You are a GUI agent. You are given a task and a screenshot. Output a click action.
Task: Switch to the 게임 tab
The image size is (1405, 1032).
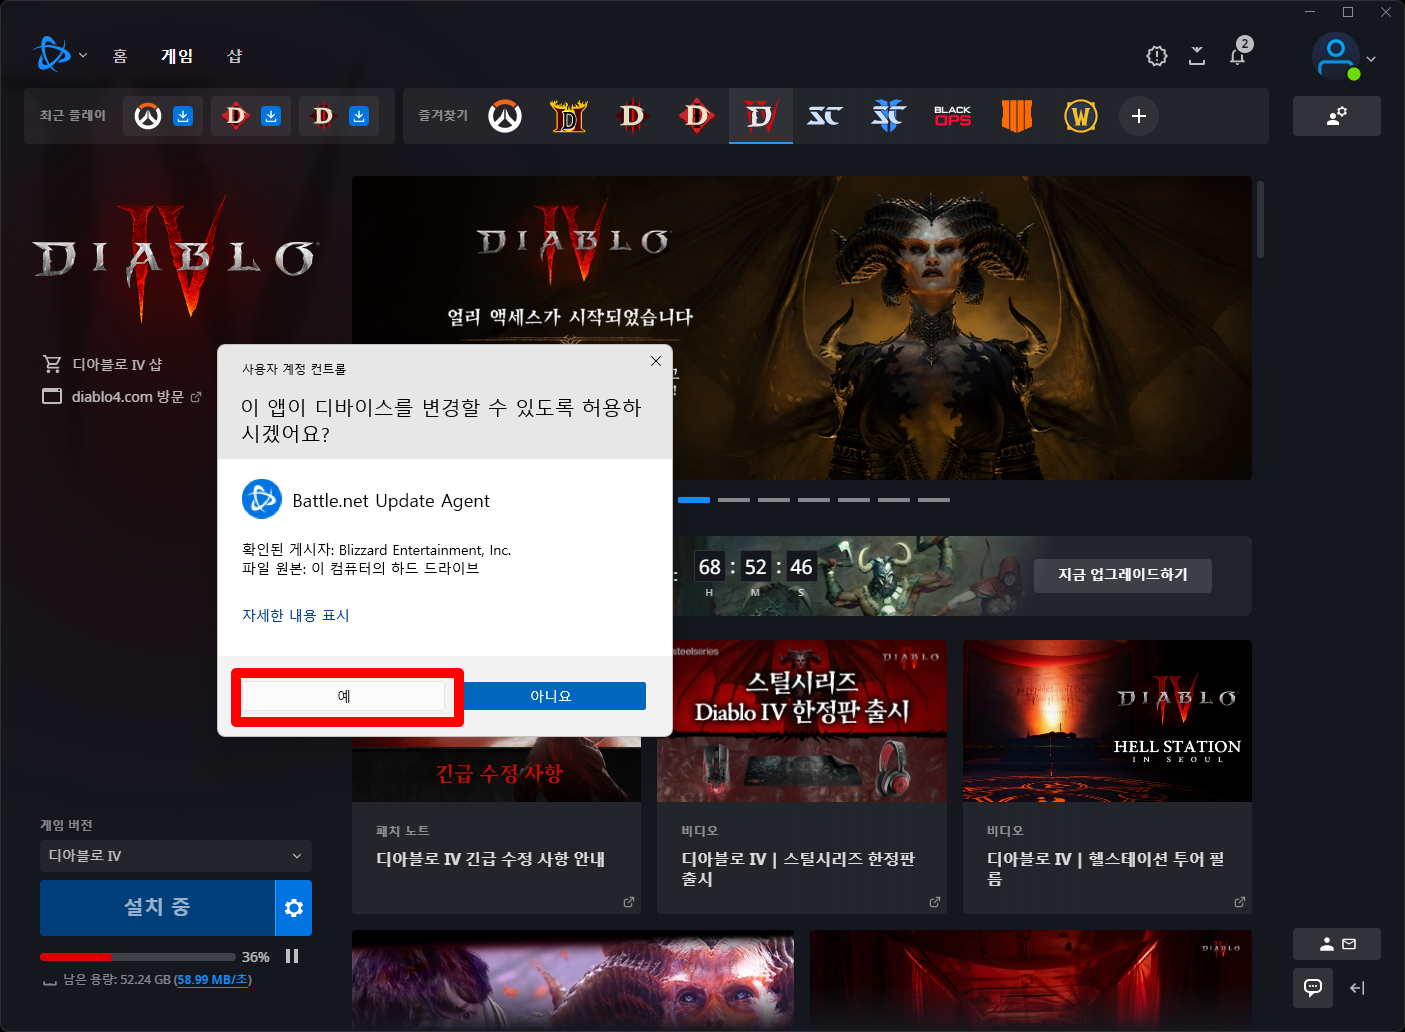tap(177, 56)
